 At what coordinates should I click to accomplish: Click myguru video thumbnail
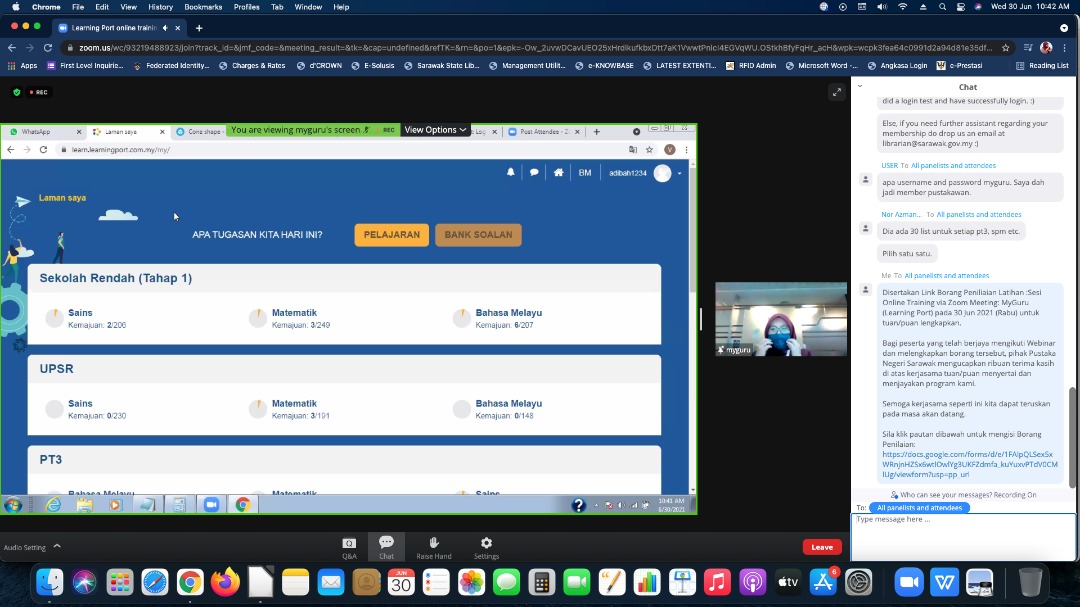pos(781,319)
